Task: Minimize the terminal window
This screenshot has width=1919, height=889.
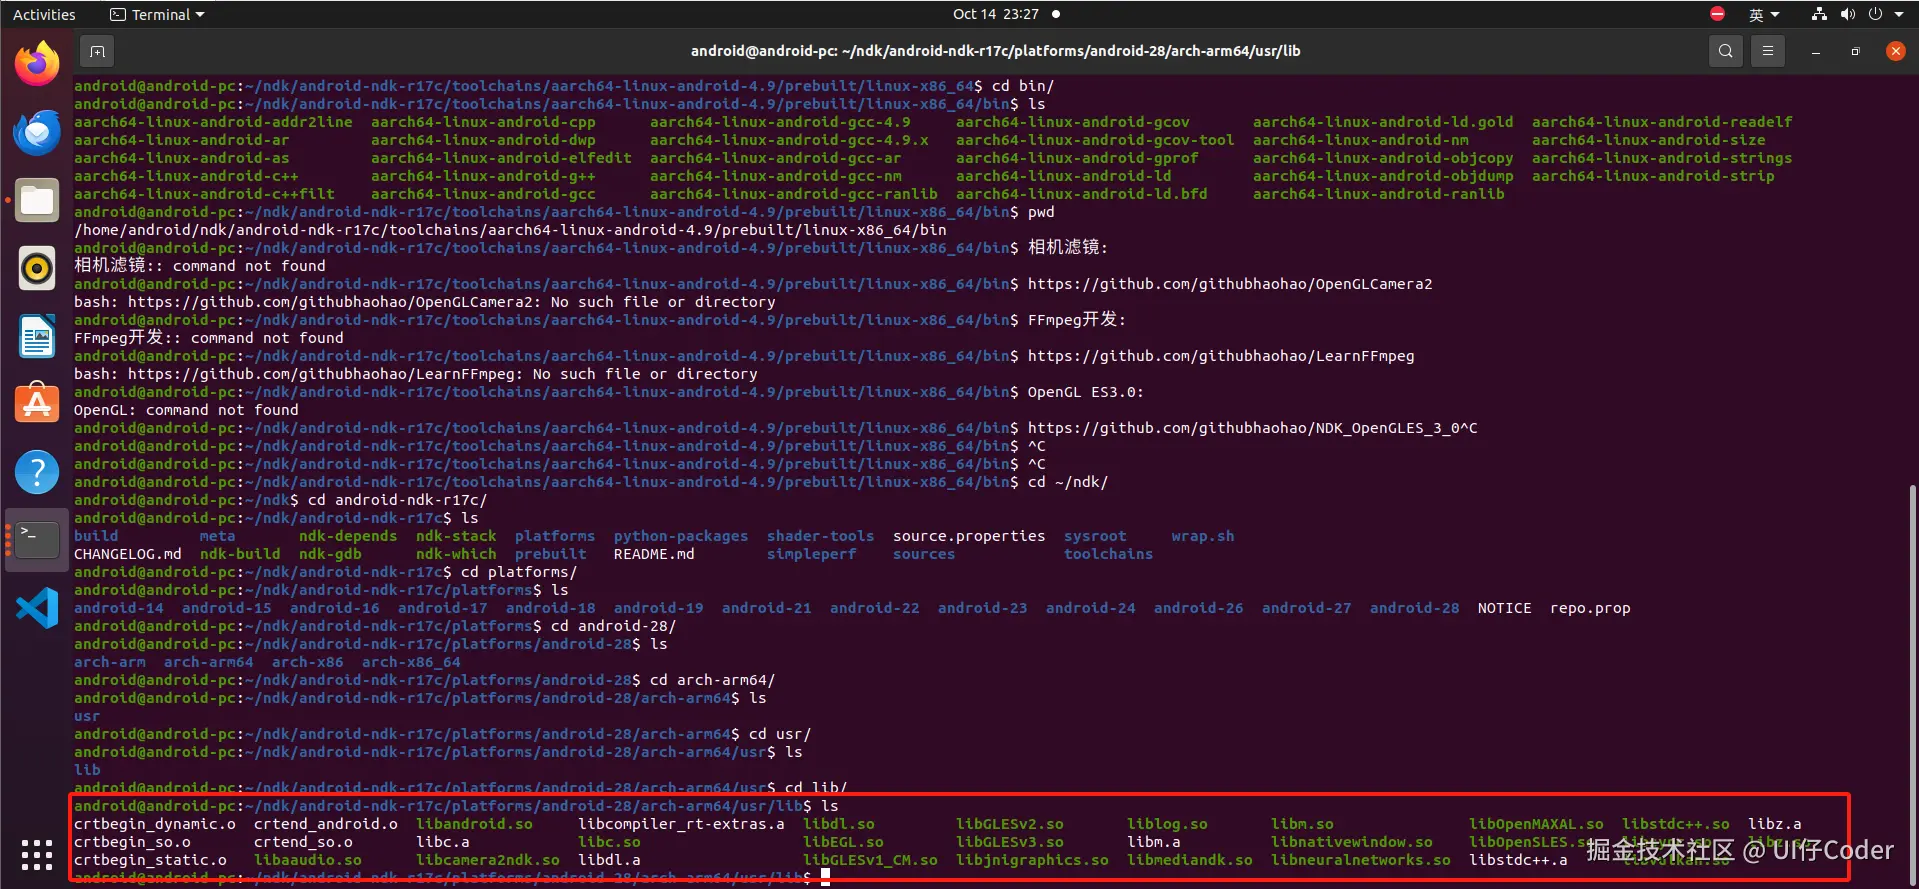Action: 1815,51
